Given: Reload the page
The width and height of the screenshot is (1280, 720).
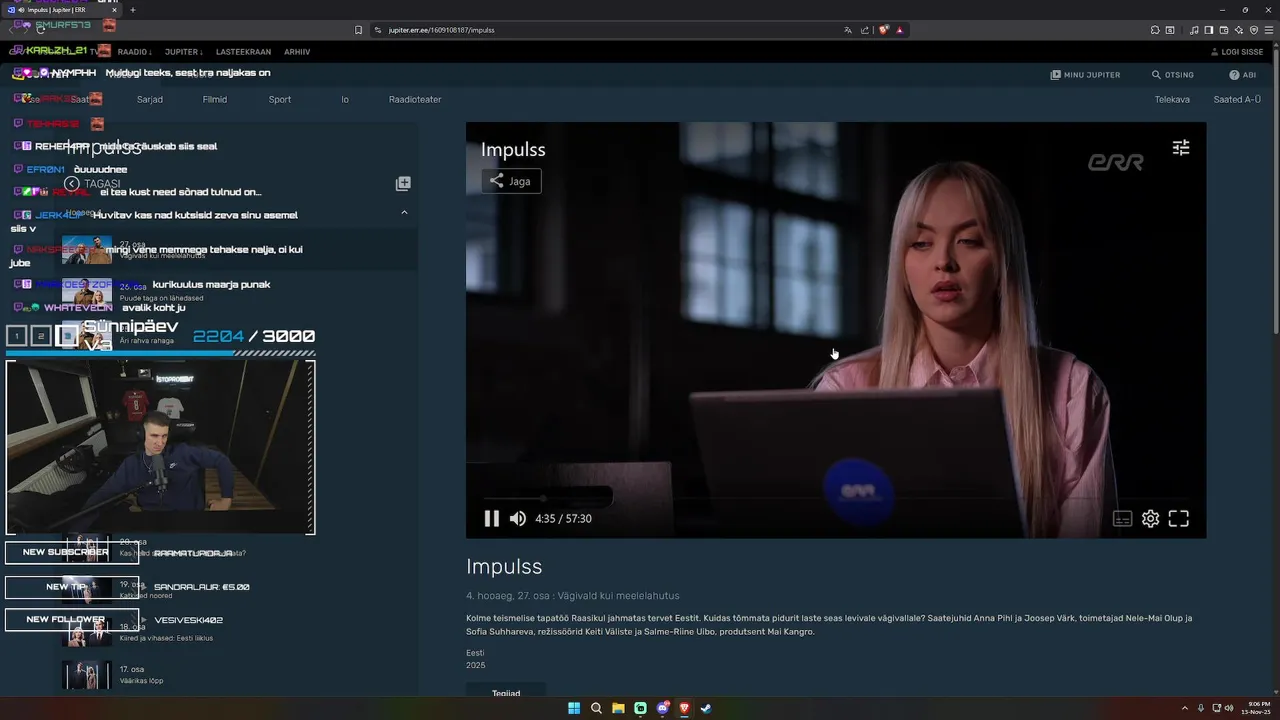Looking at the screenshot, I should [40, 30].
